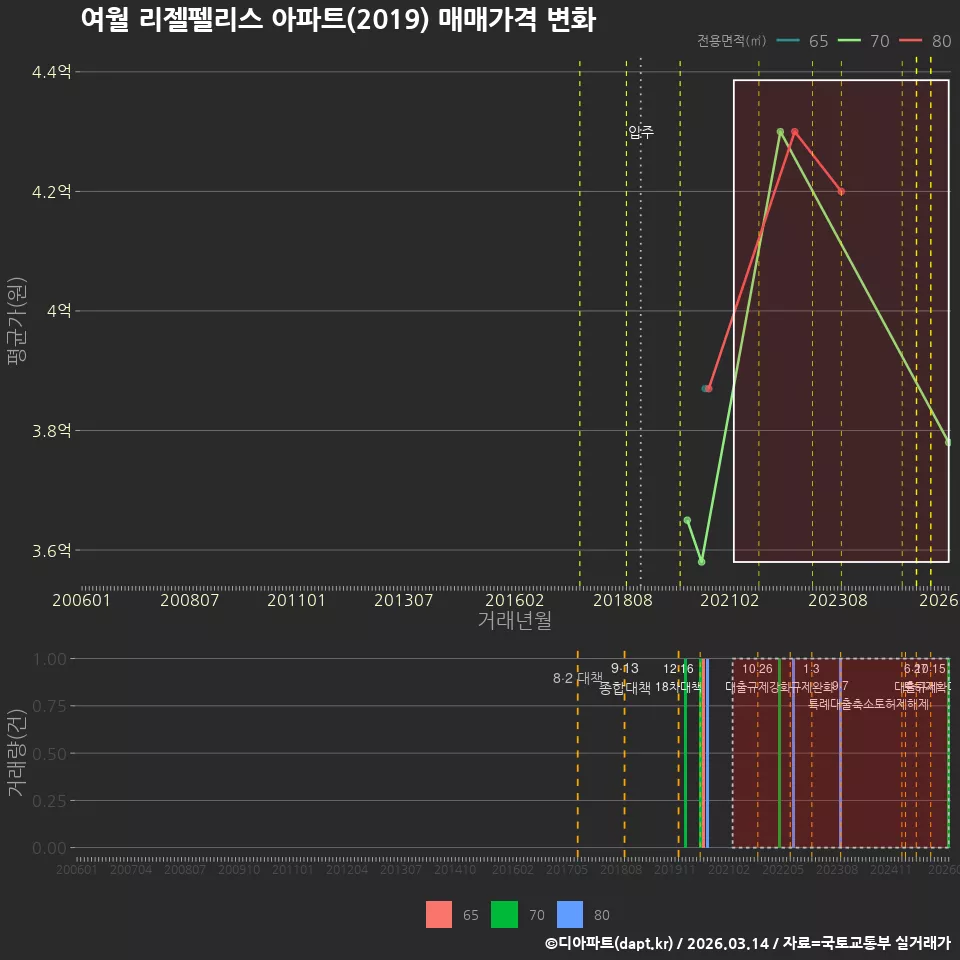Click the 3.6억 y-axis label
This screenshot has width=960, height=960.
[x=51, y=550]
